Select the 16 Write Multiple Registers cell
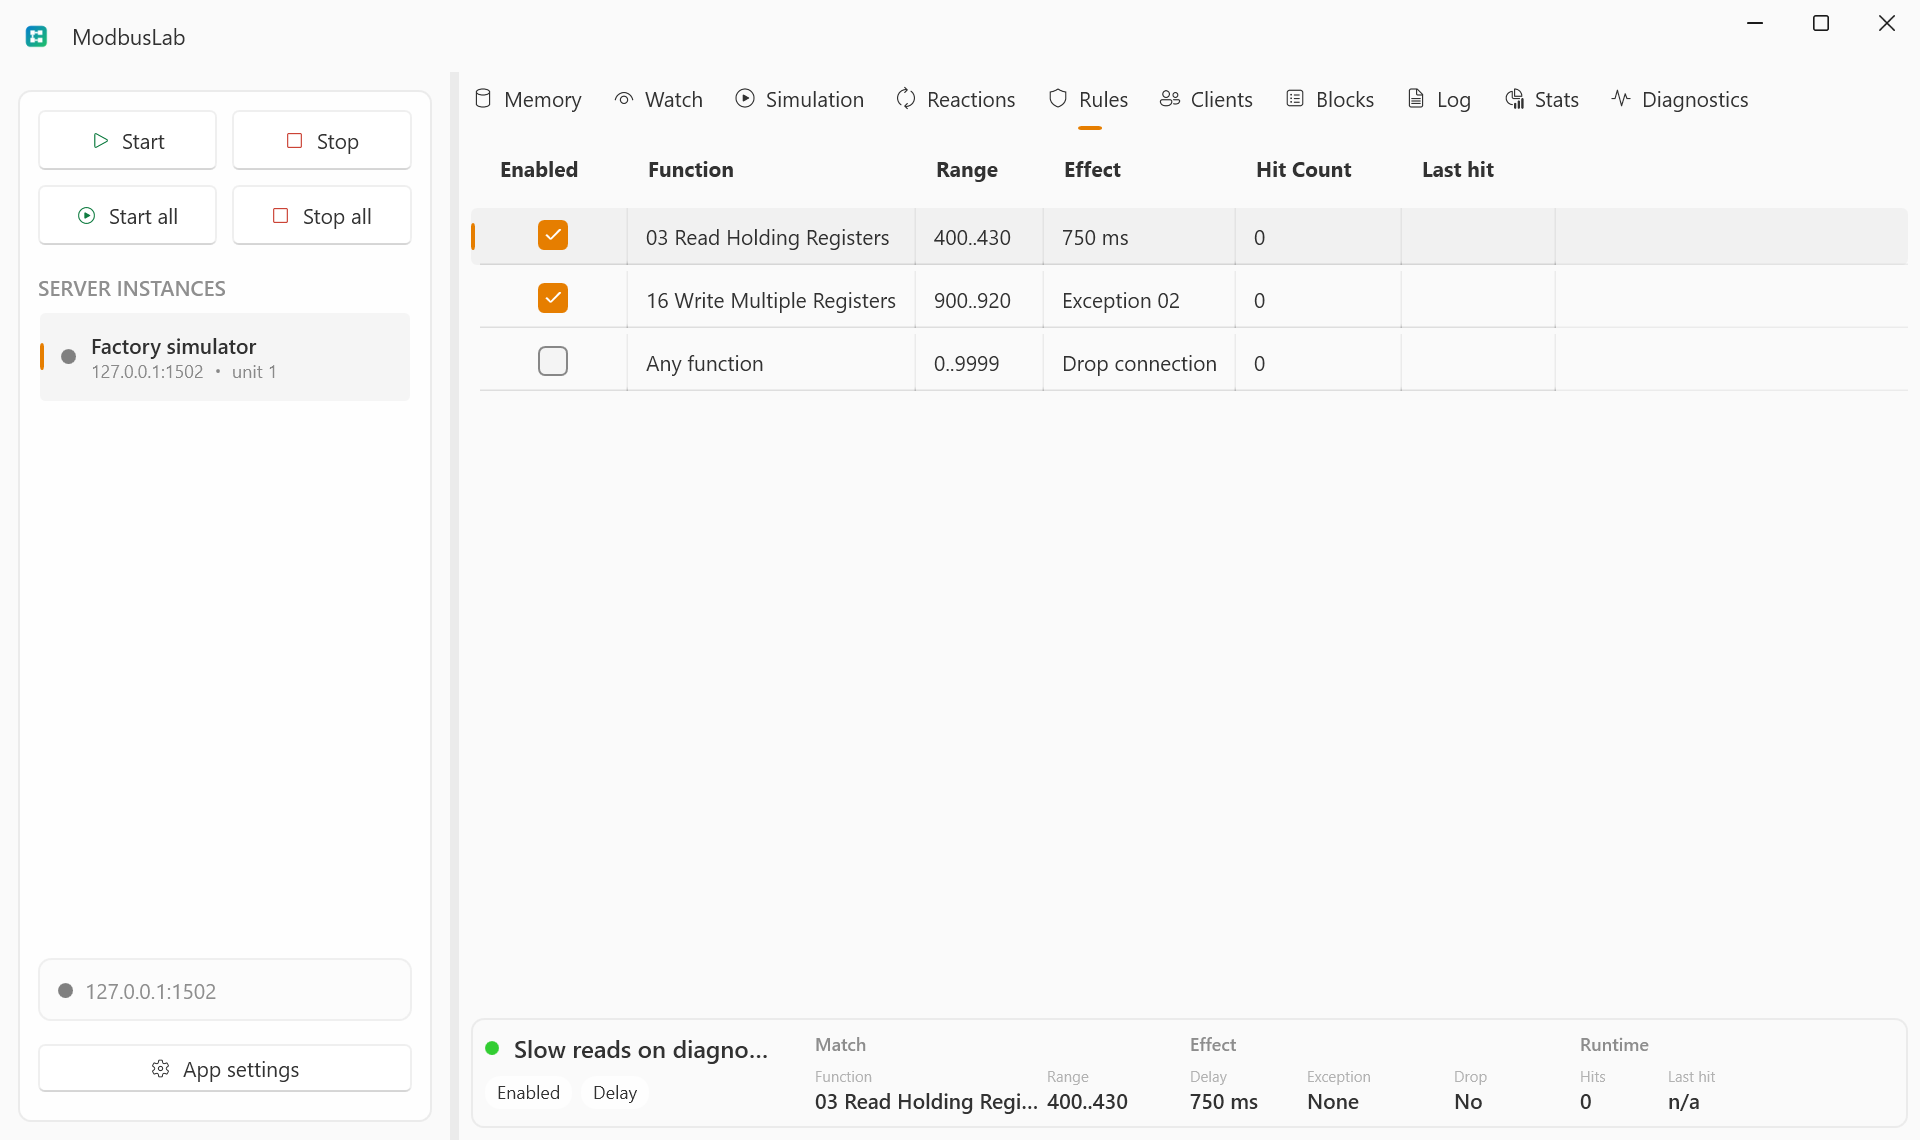This screenshot has width=1920, height=1140. coord(771,300)
